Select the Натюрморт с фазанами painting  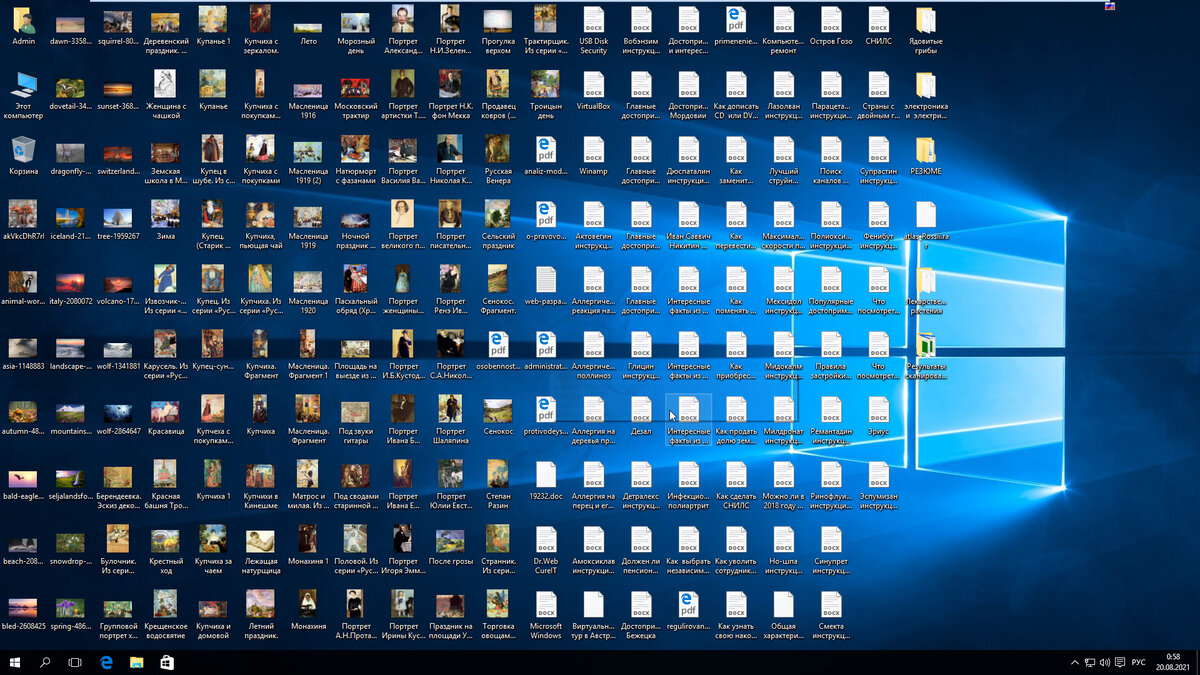click(x=355, y=150)
